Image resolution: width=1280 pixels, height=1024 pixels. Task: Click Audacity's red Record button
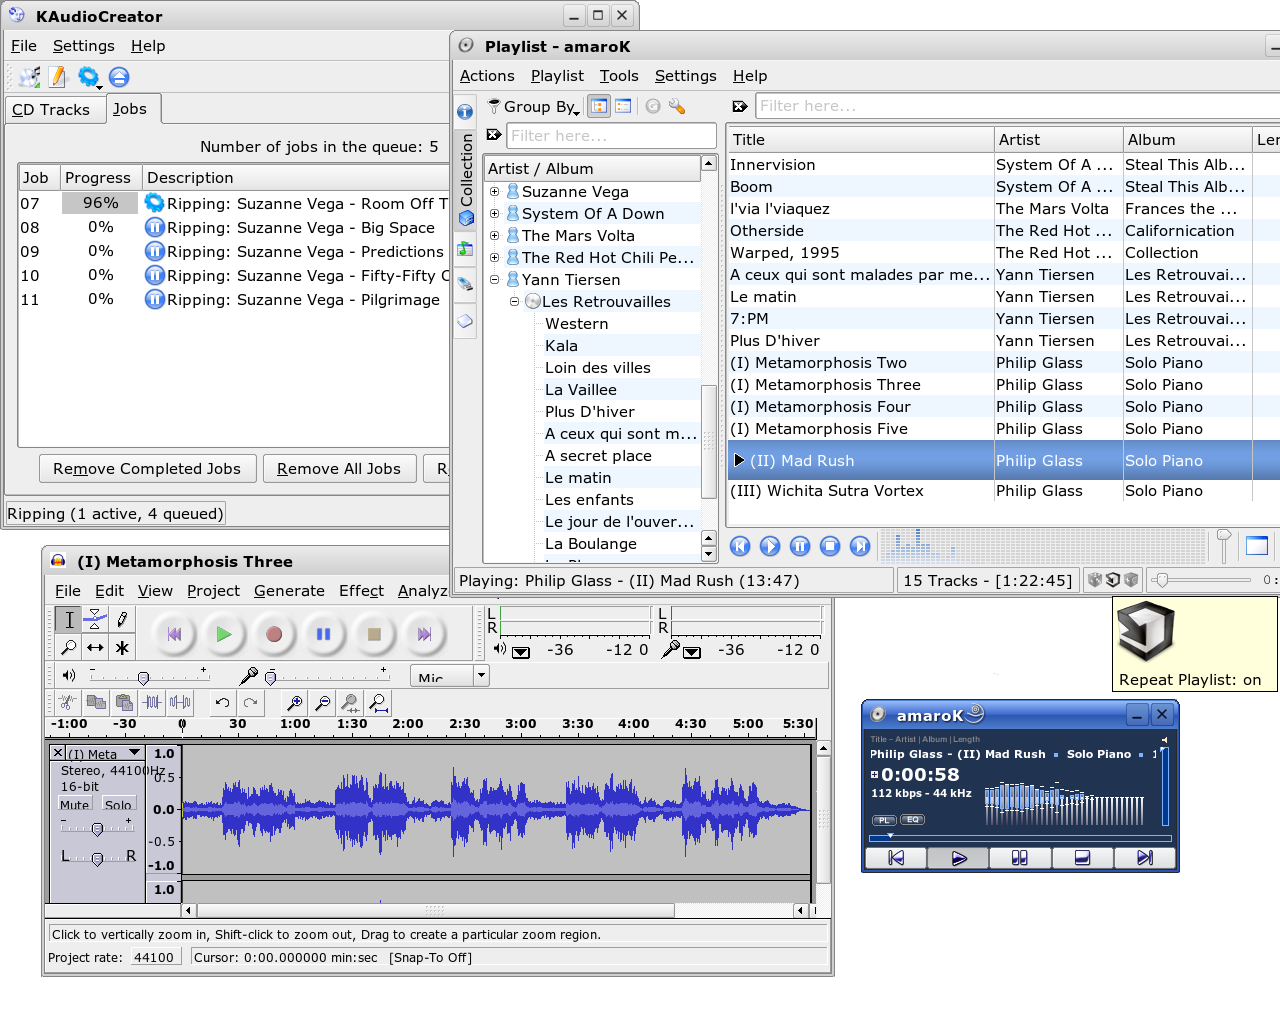274,633
